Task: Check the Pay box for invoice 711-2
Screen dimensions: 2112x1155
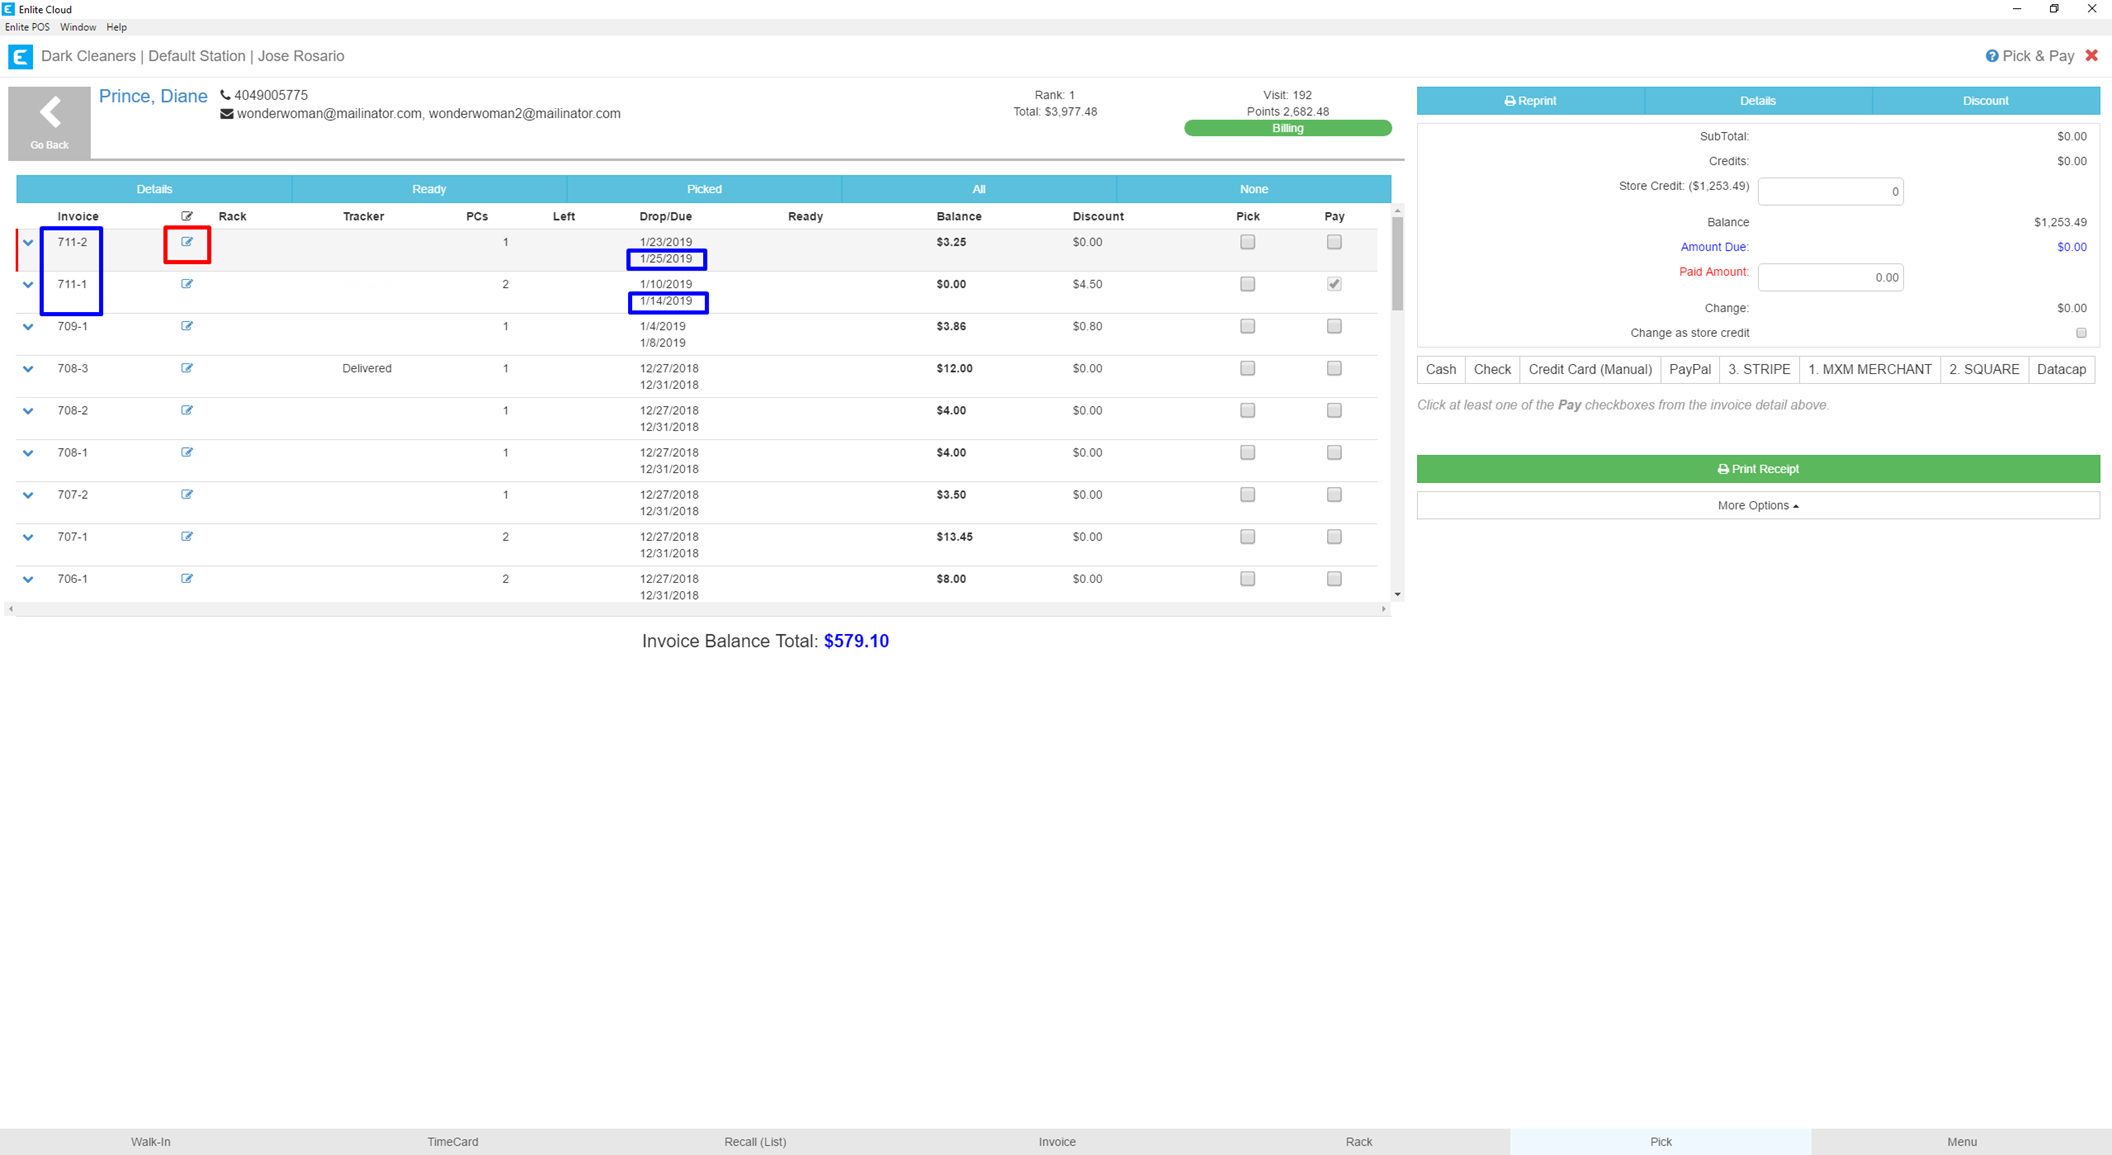Action: [x=1334, y=242]
